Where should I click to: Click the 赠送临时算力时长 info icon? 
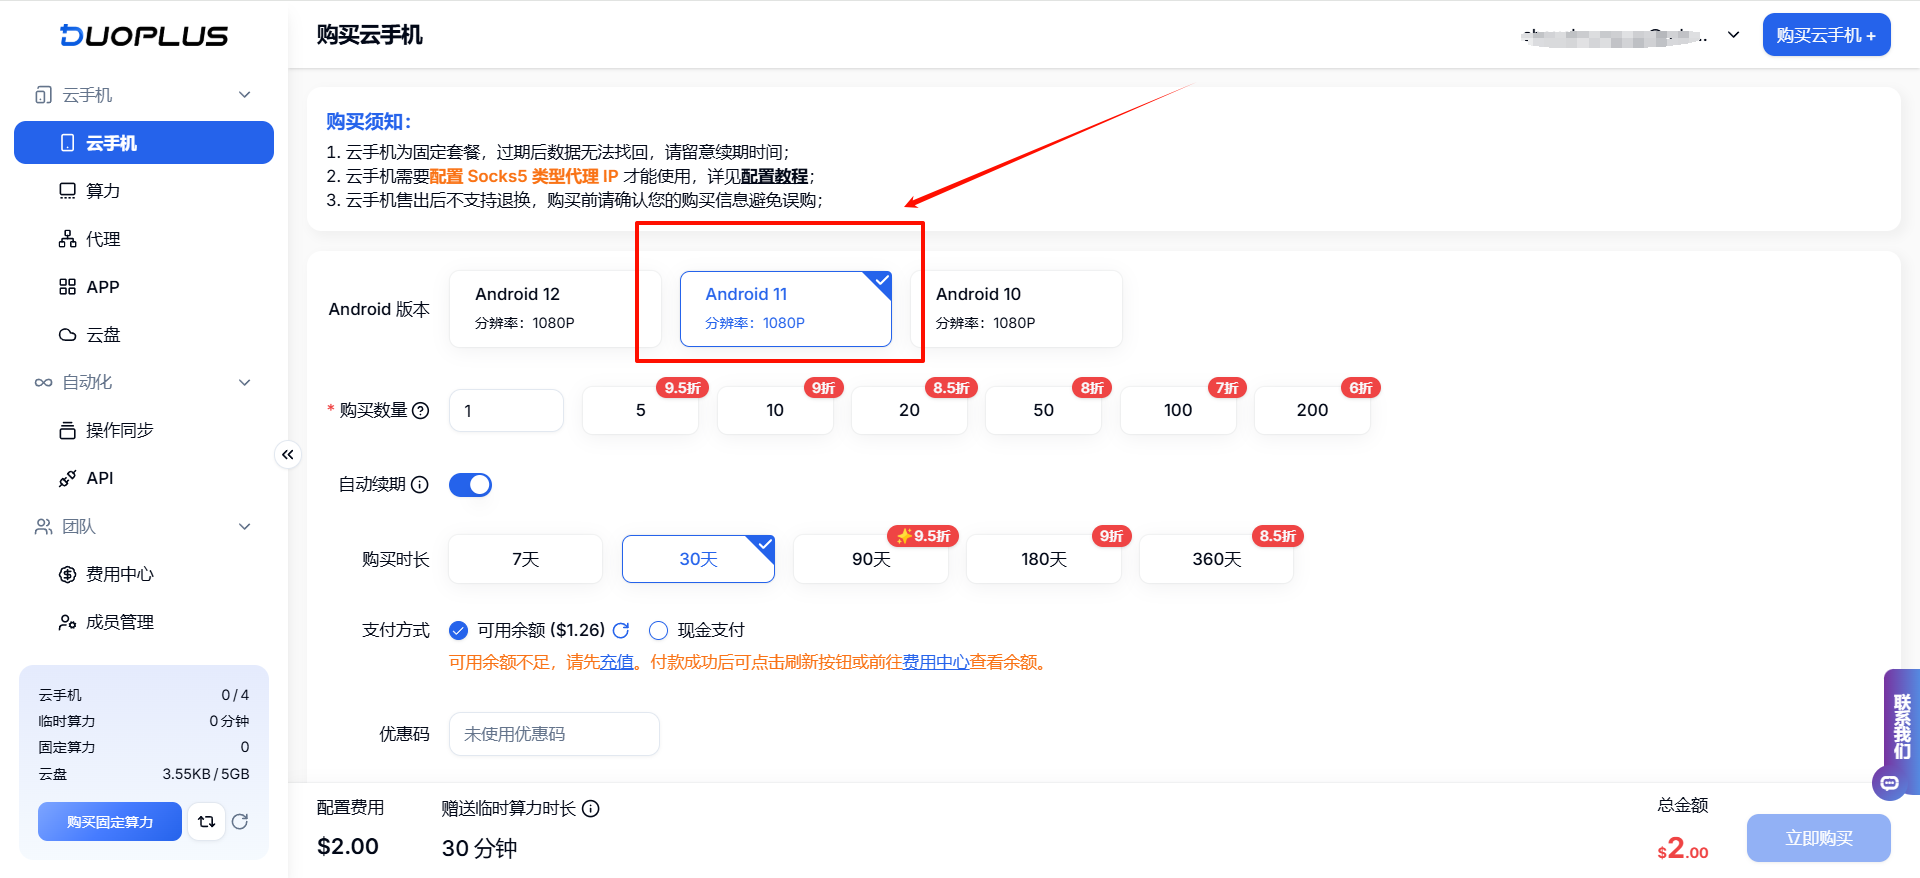[591, 808]
